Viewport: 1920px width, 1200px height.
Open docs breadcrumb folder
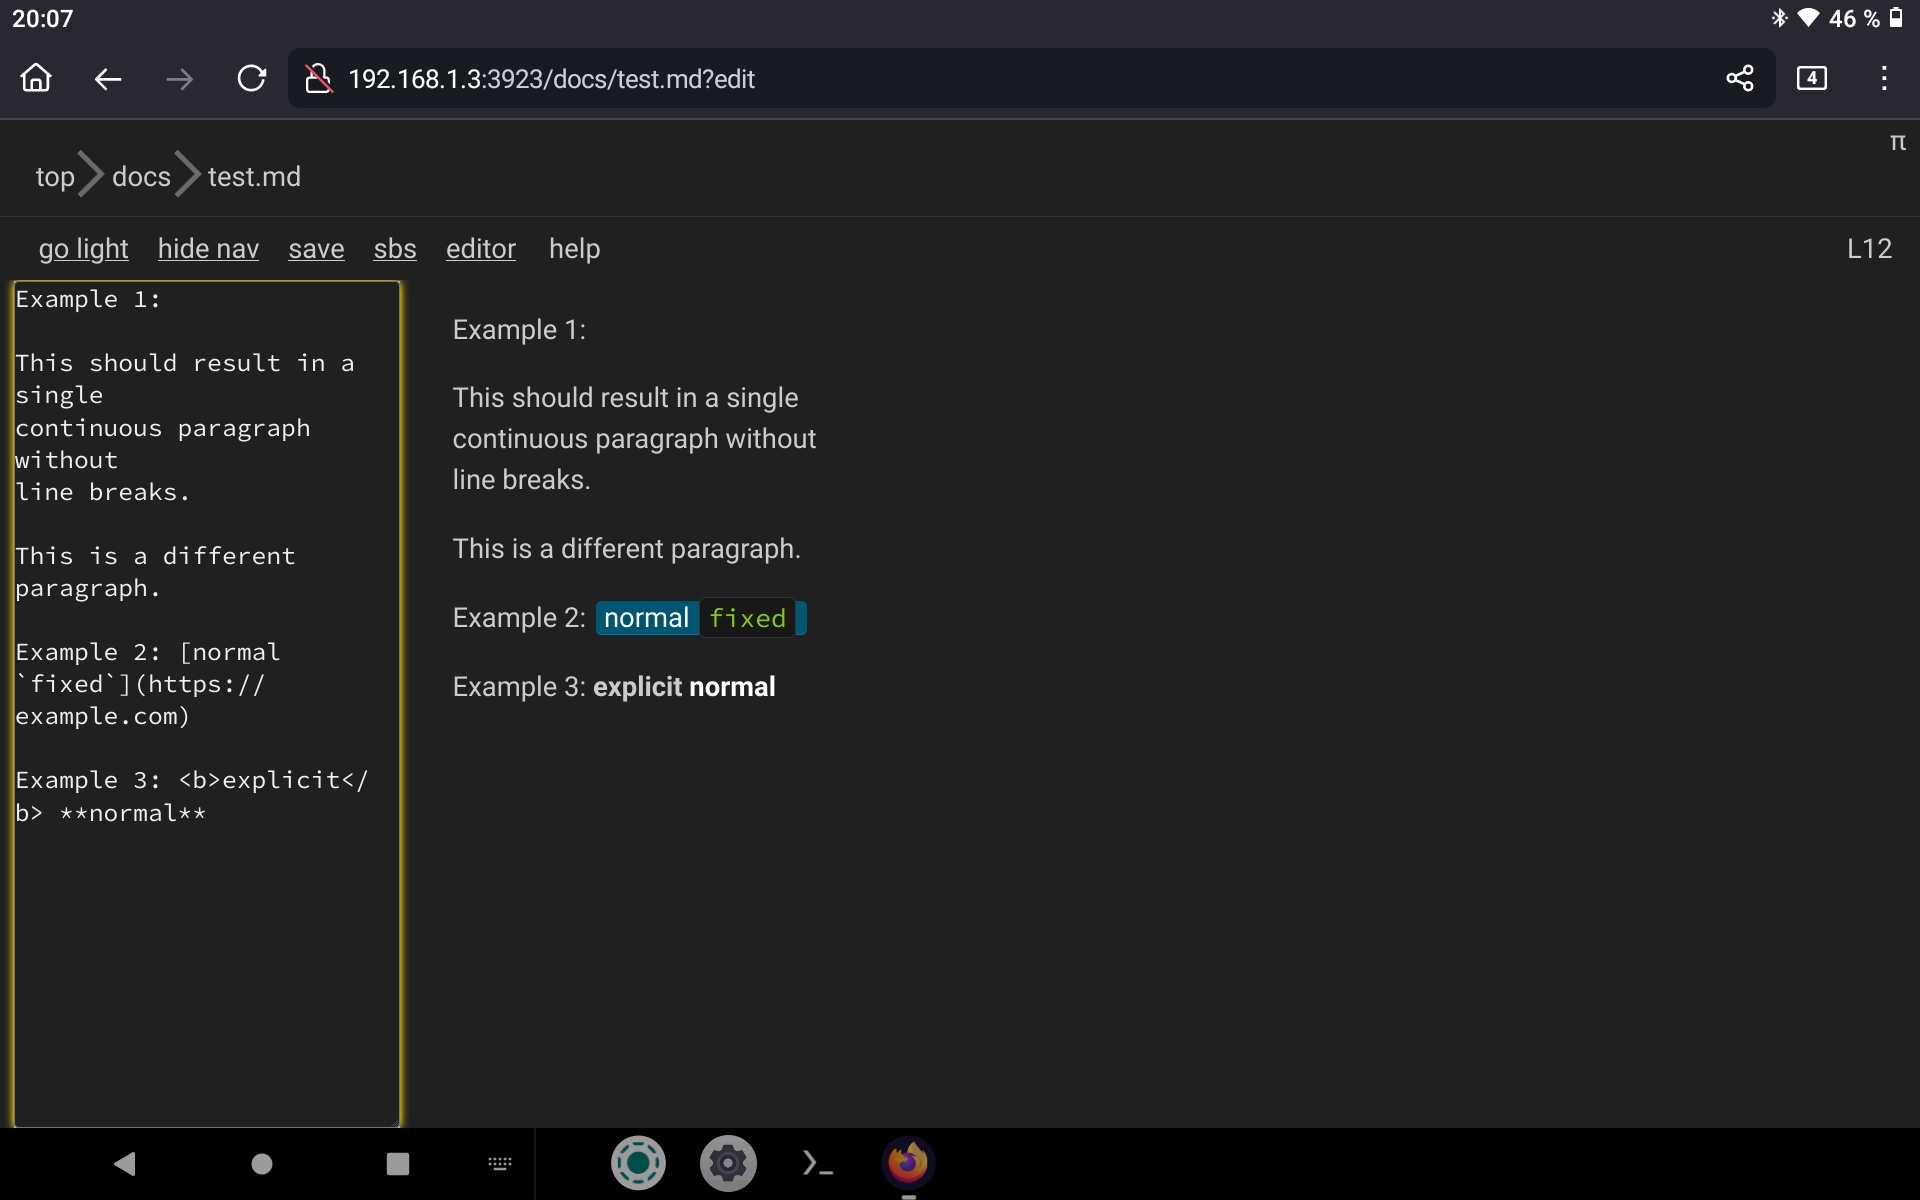pyautogui.click(x=141, y=177)
